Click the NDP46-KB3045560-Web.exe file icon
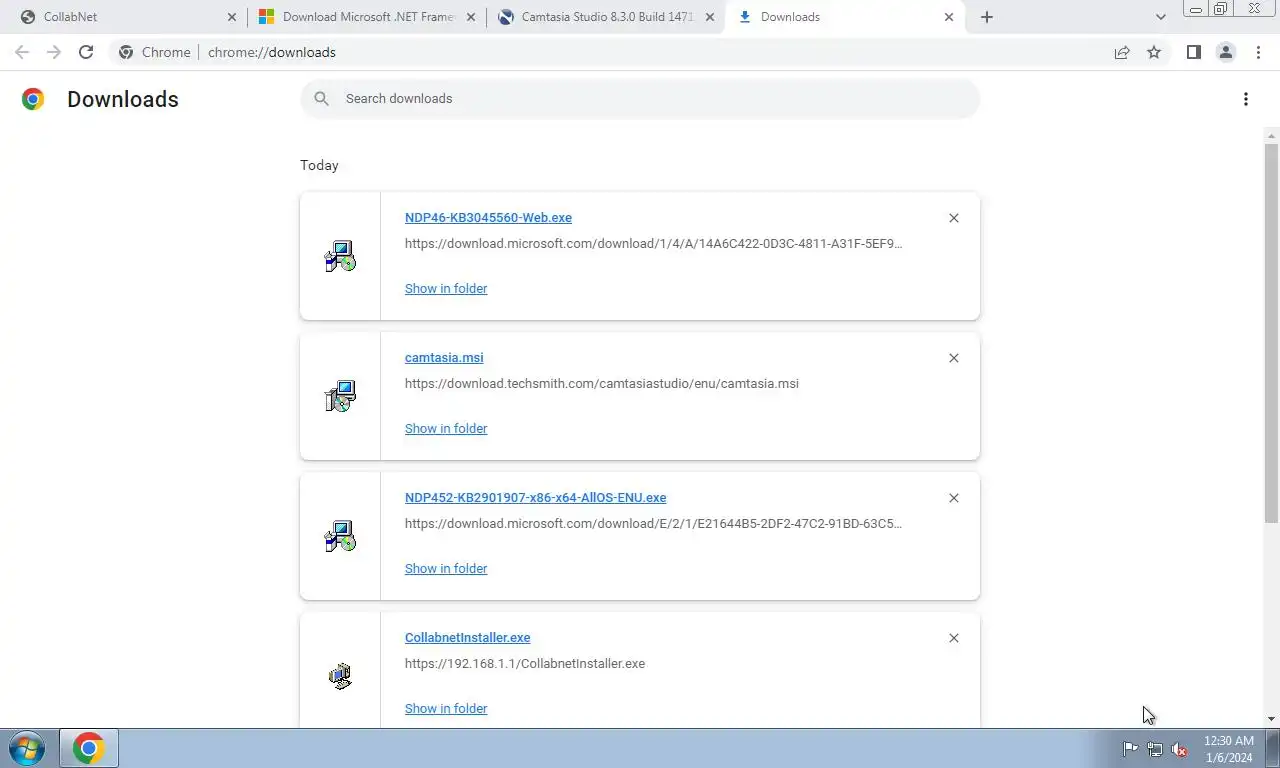Image resolution: width=1280 pixels, height=768 pixels. point(340,256)
